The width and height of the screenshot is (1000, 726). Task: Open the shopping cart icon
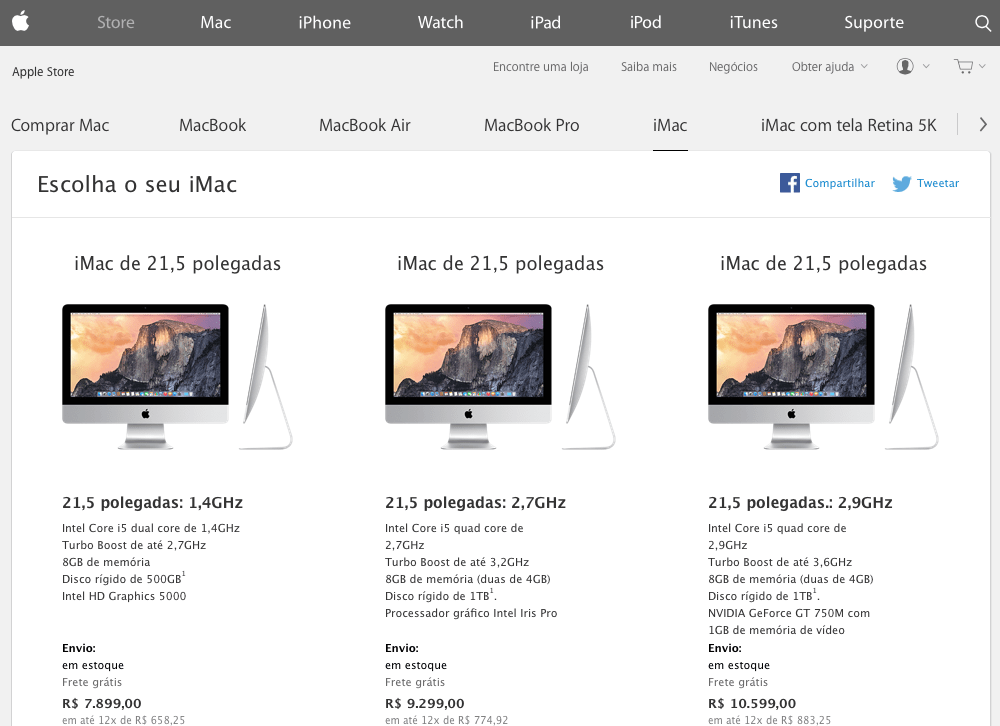[x=963, y=66]
